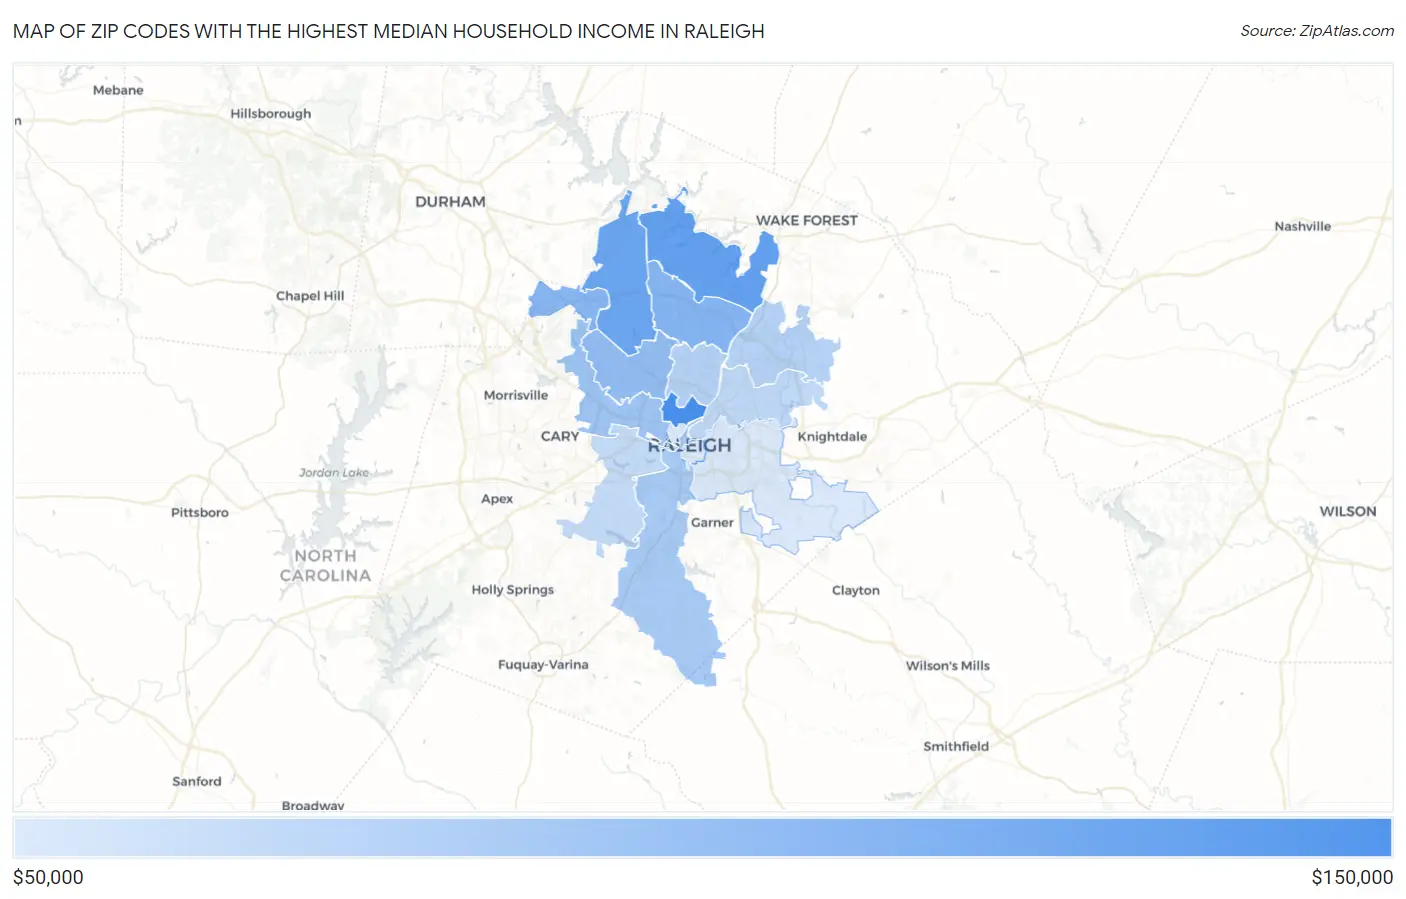Click the $150,000 legend maximum label

click(1352, 877)
